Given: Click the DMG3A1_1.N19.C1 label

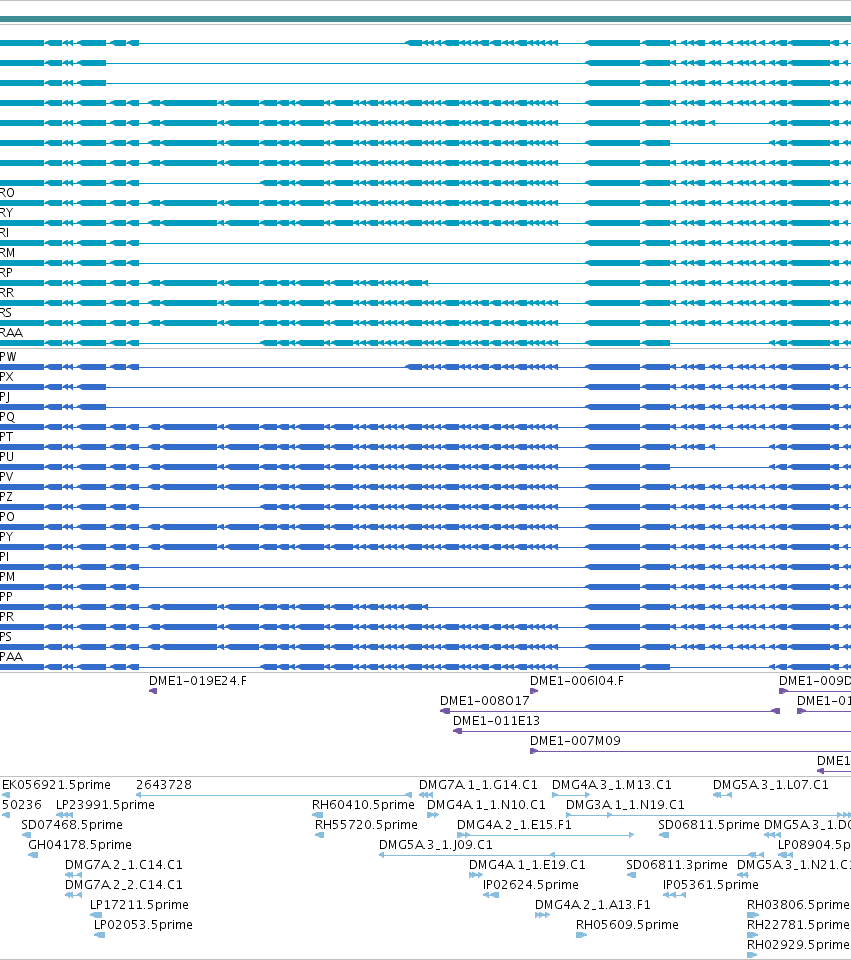Looking at the screenshot, I should [625, 805].
